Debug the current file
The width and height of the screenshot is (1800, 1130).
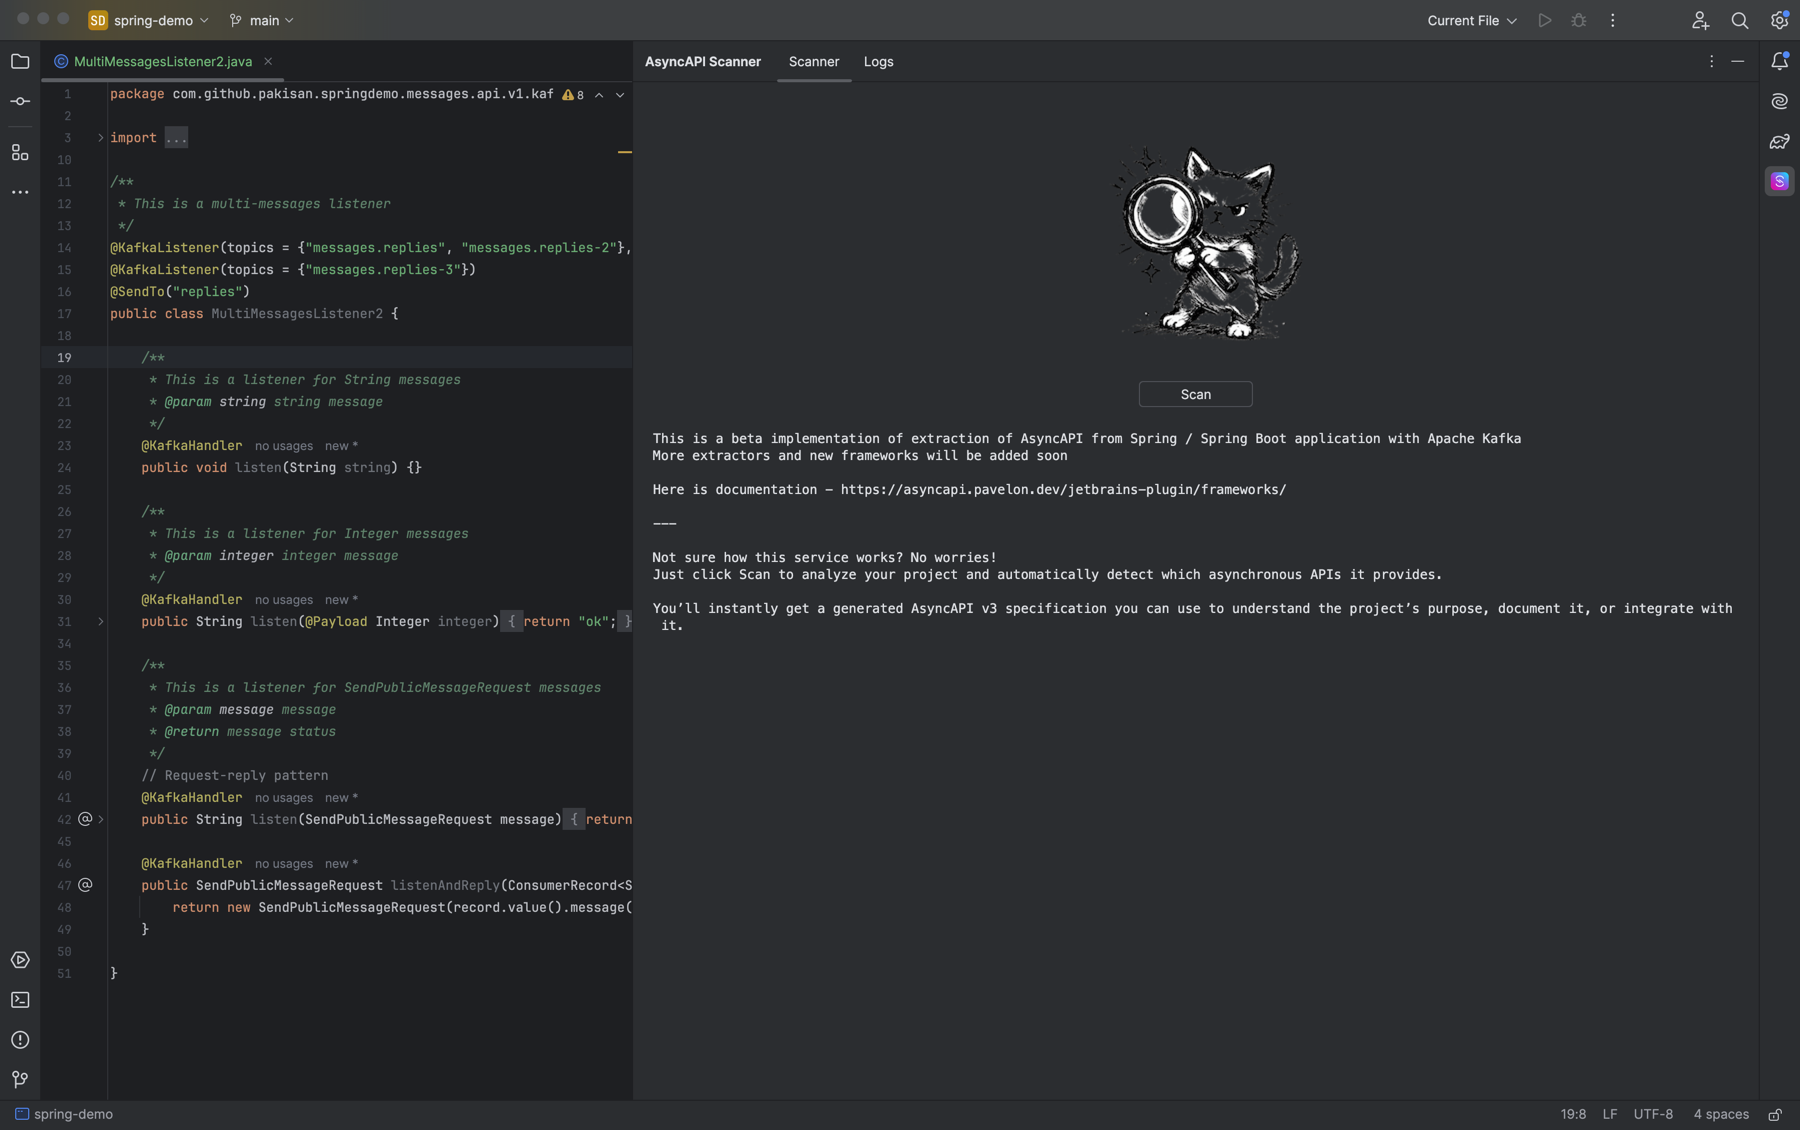tap(1579, 20)
